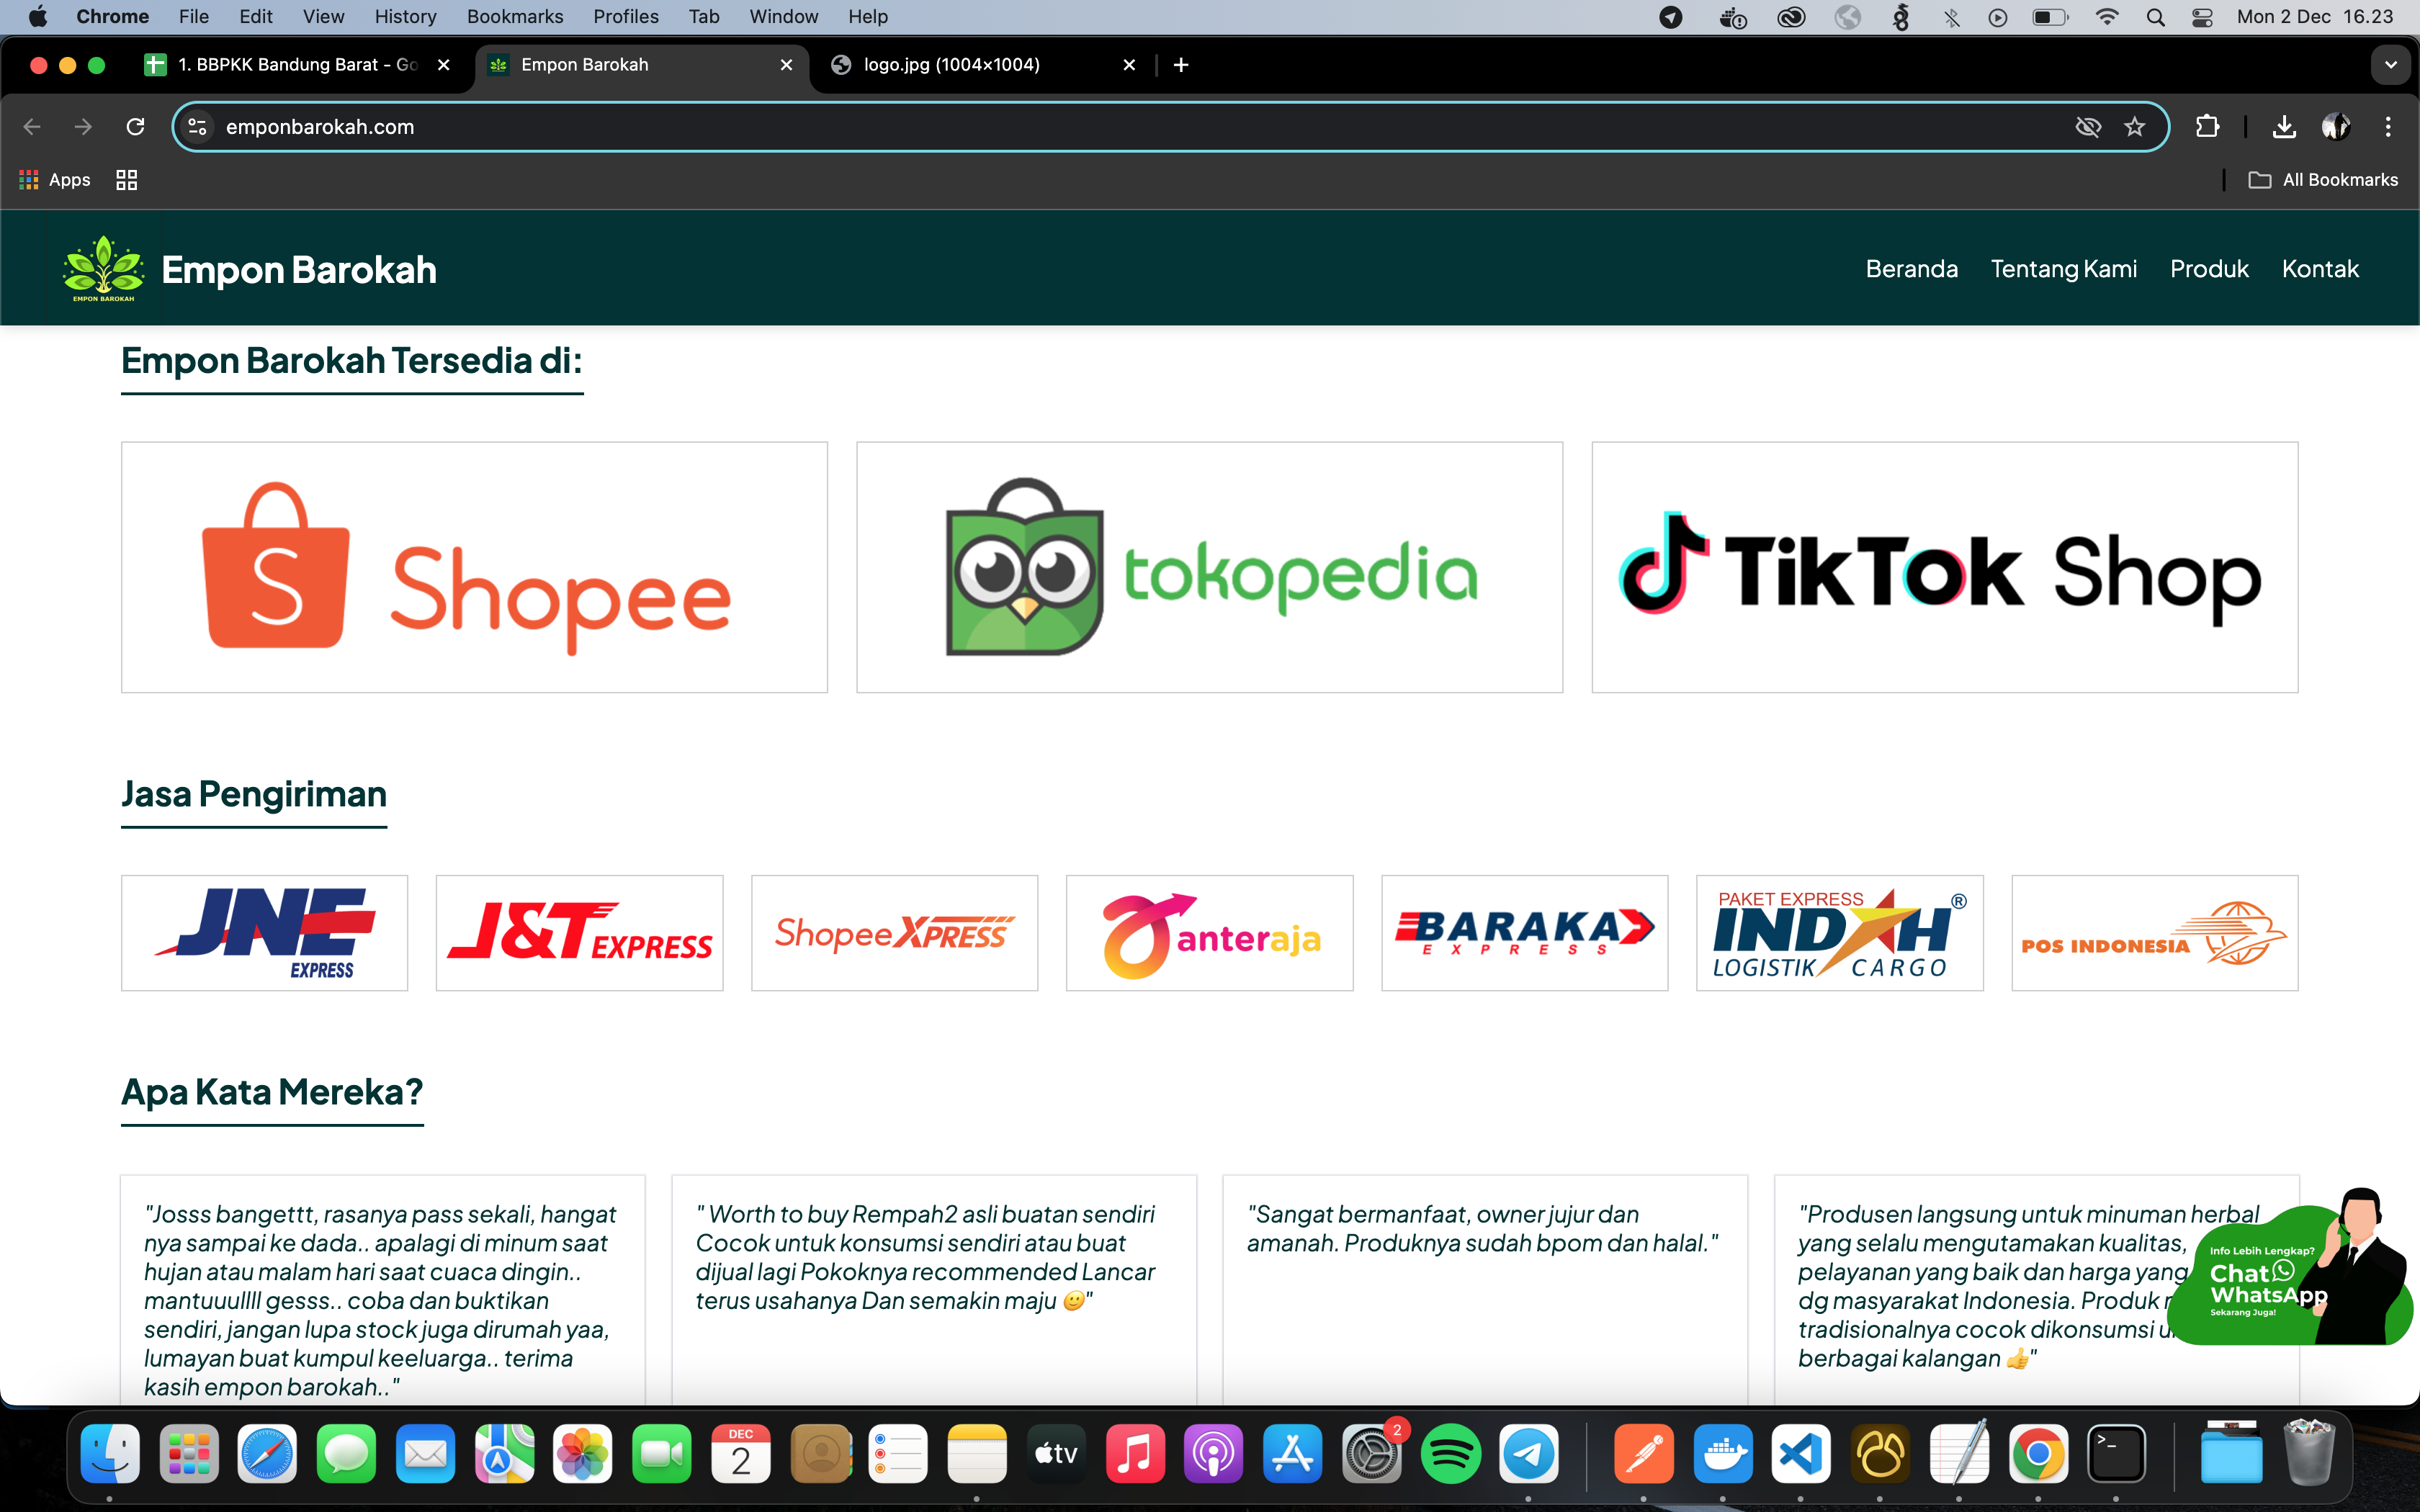The height and width of the screenshot is (1512, 2420).
Task: Open System Settings in the dock
Action: [x=1371, y=1454]
